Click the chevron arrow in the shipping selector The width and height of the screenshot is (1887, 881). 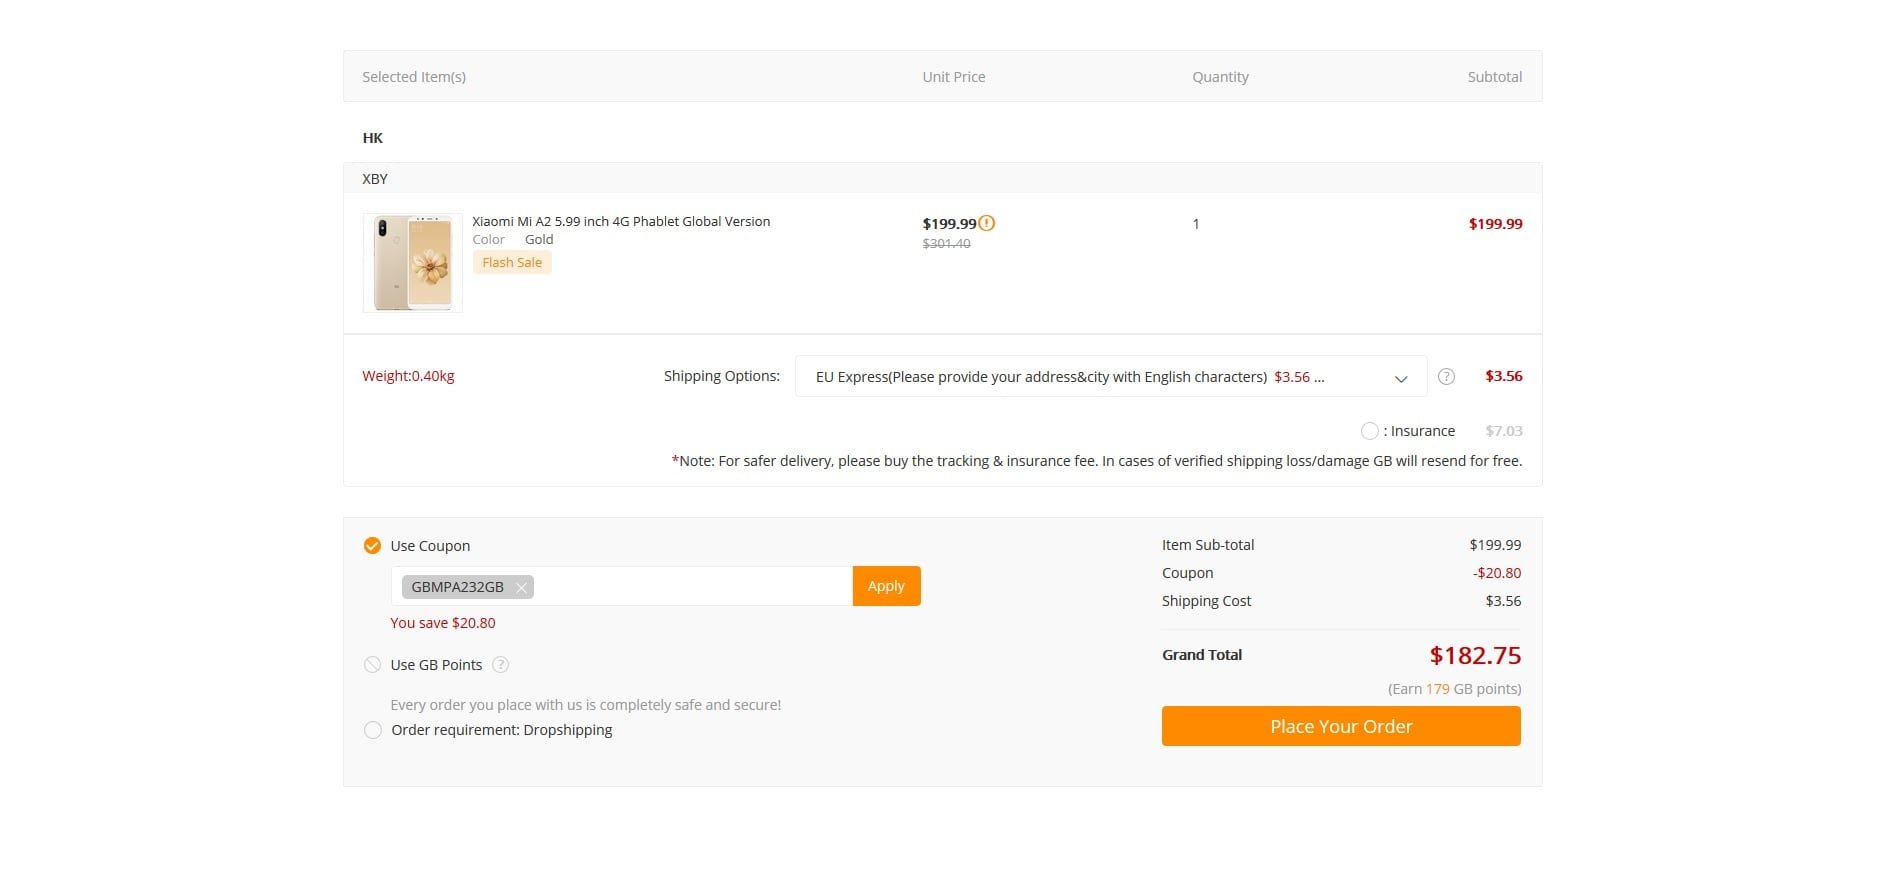[1401, 378]
